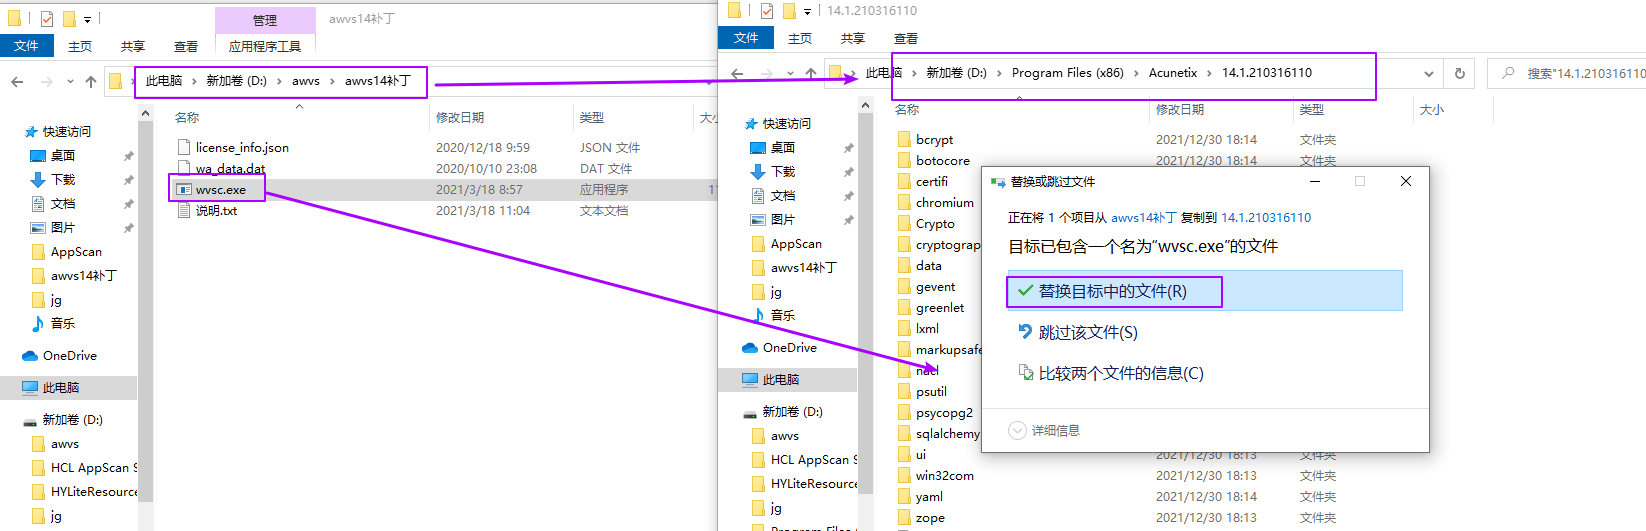1646x531 pixels.
Task: Click the 此电脑 icon in right sidebar
Action: [x=749, y=380]
